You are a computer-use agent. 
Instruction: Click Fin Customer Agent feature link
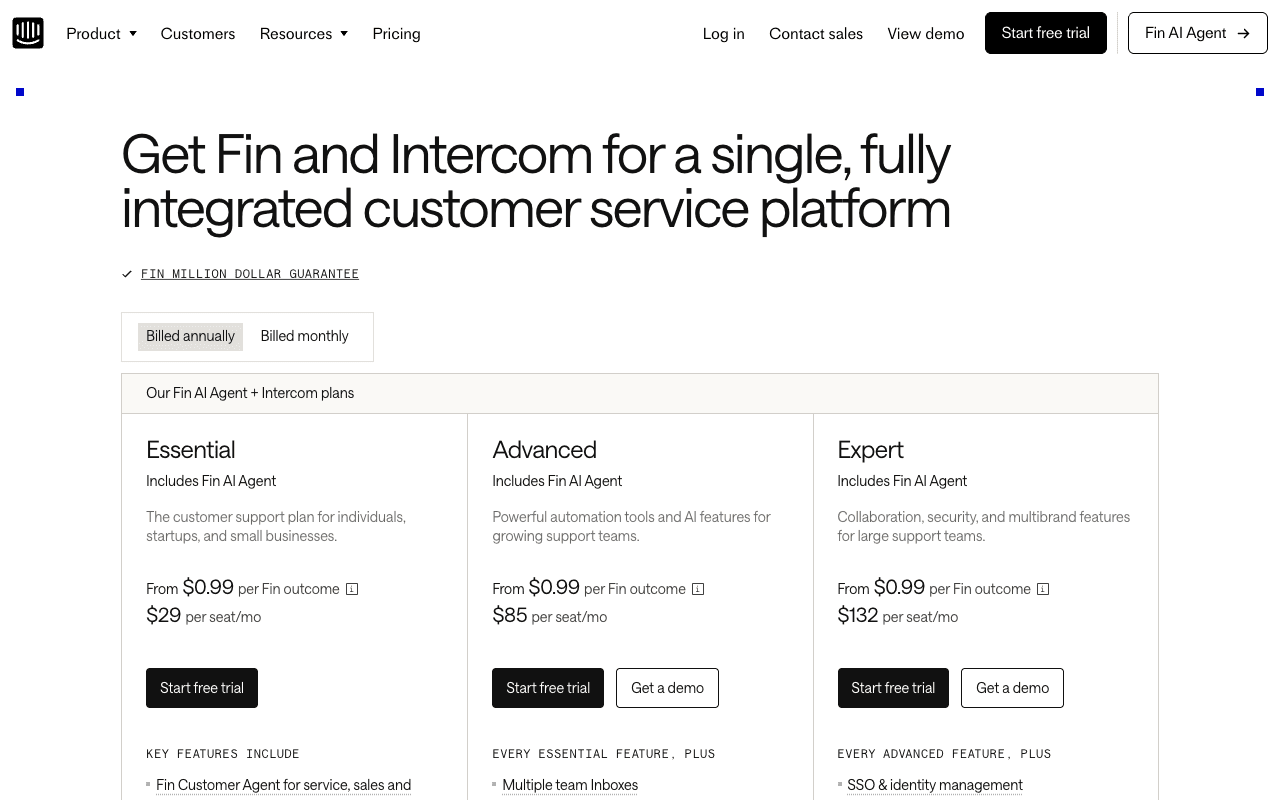tap(284, 785)
